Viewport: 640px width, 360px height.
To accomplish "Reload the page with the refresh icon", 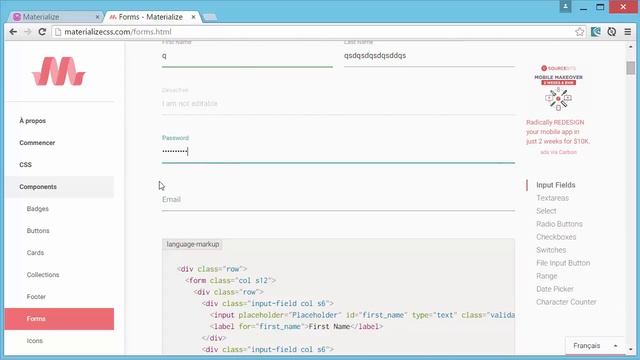I will (42, 32).
